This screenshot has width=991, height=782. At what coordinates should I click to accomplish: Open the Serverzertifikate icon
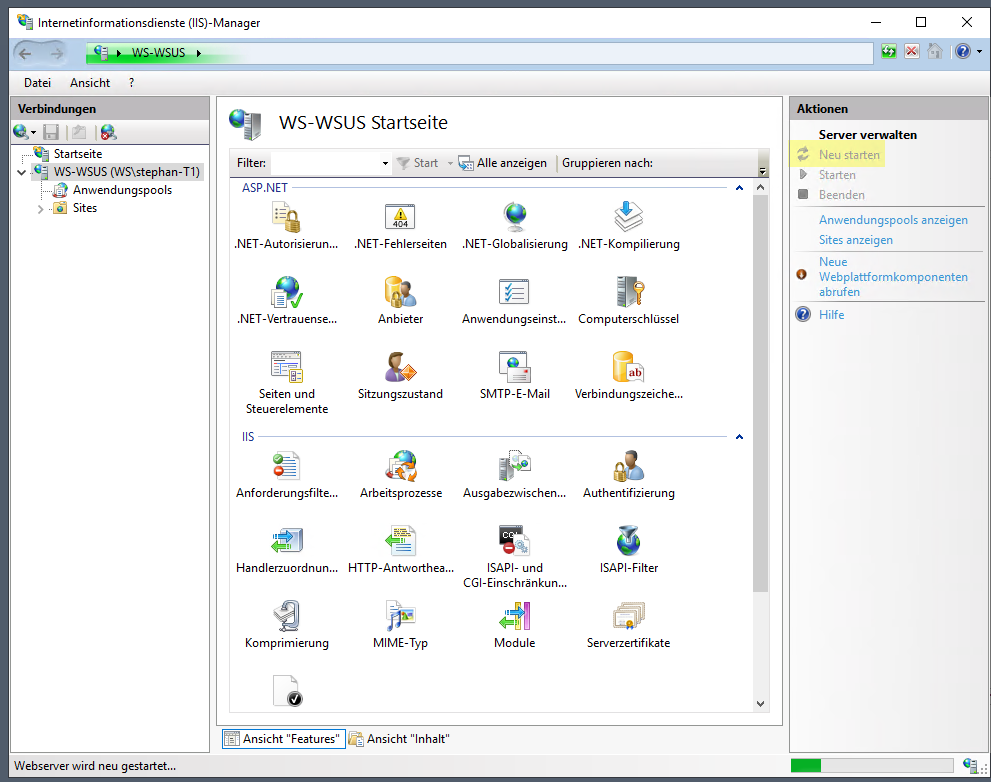point(628,616)
